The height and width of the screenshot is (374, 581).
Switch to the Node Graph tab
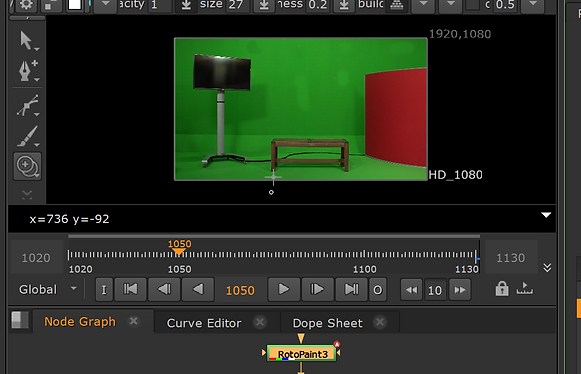[80, 322]
